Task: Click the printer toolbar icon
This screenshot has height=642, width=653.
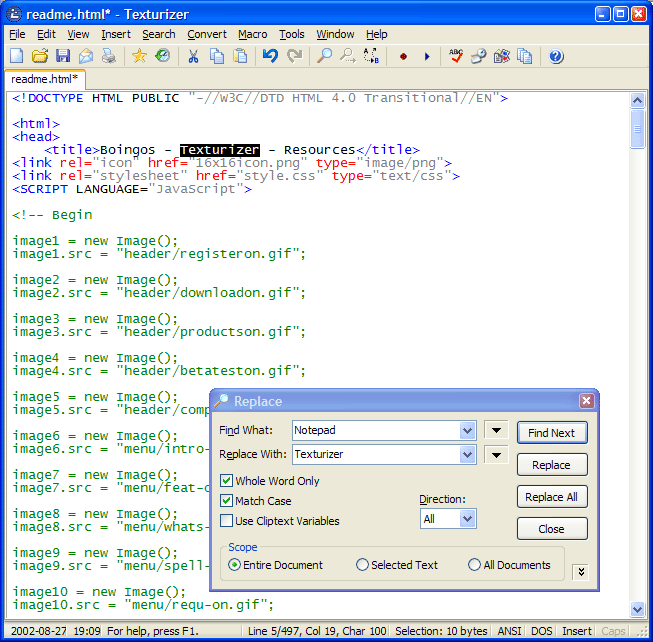Action: click(x=109, y=56)
